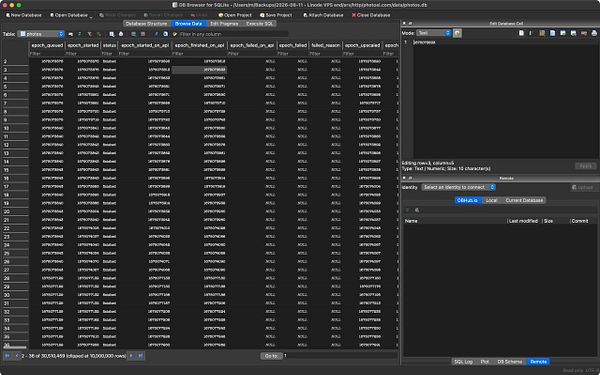This screenshot has height=375, width=600.
Task: Click the NULL failed_reason cell in row 5
Action: (325, 86)
